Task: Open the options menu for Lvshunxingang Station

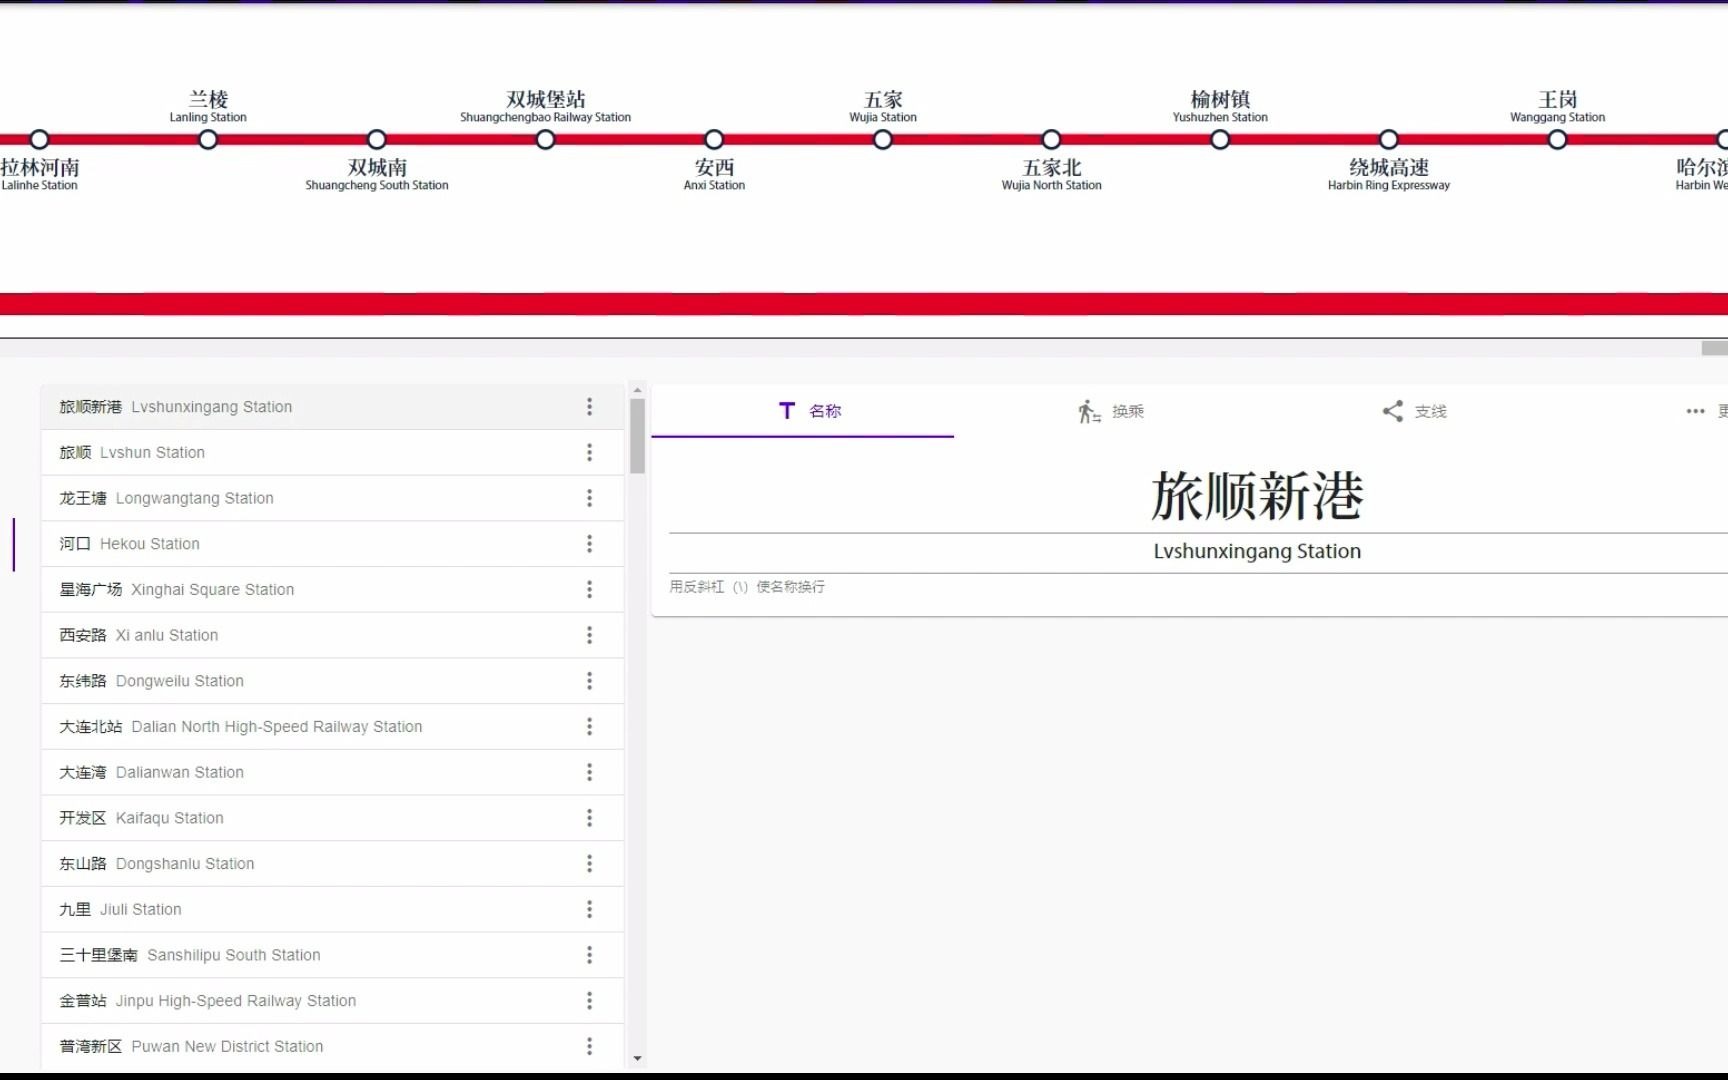Action: 589,407
